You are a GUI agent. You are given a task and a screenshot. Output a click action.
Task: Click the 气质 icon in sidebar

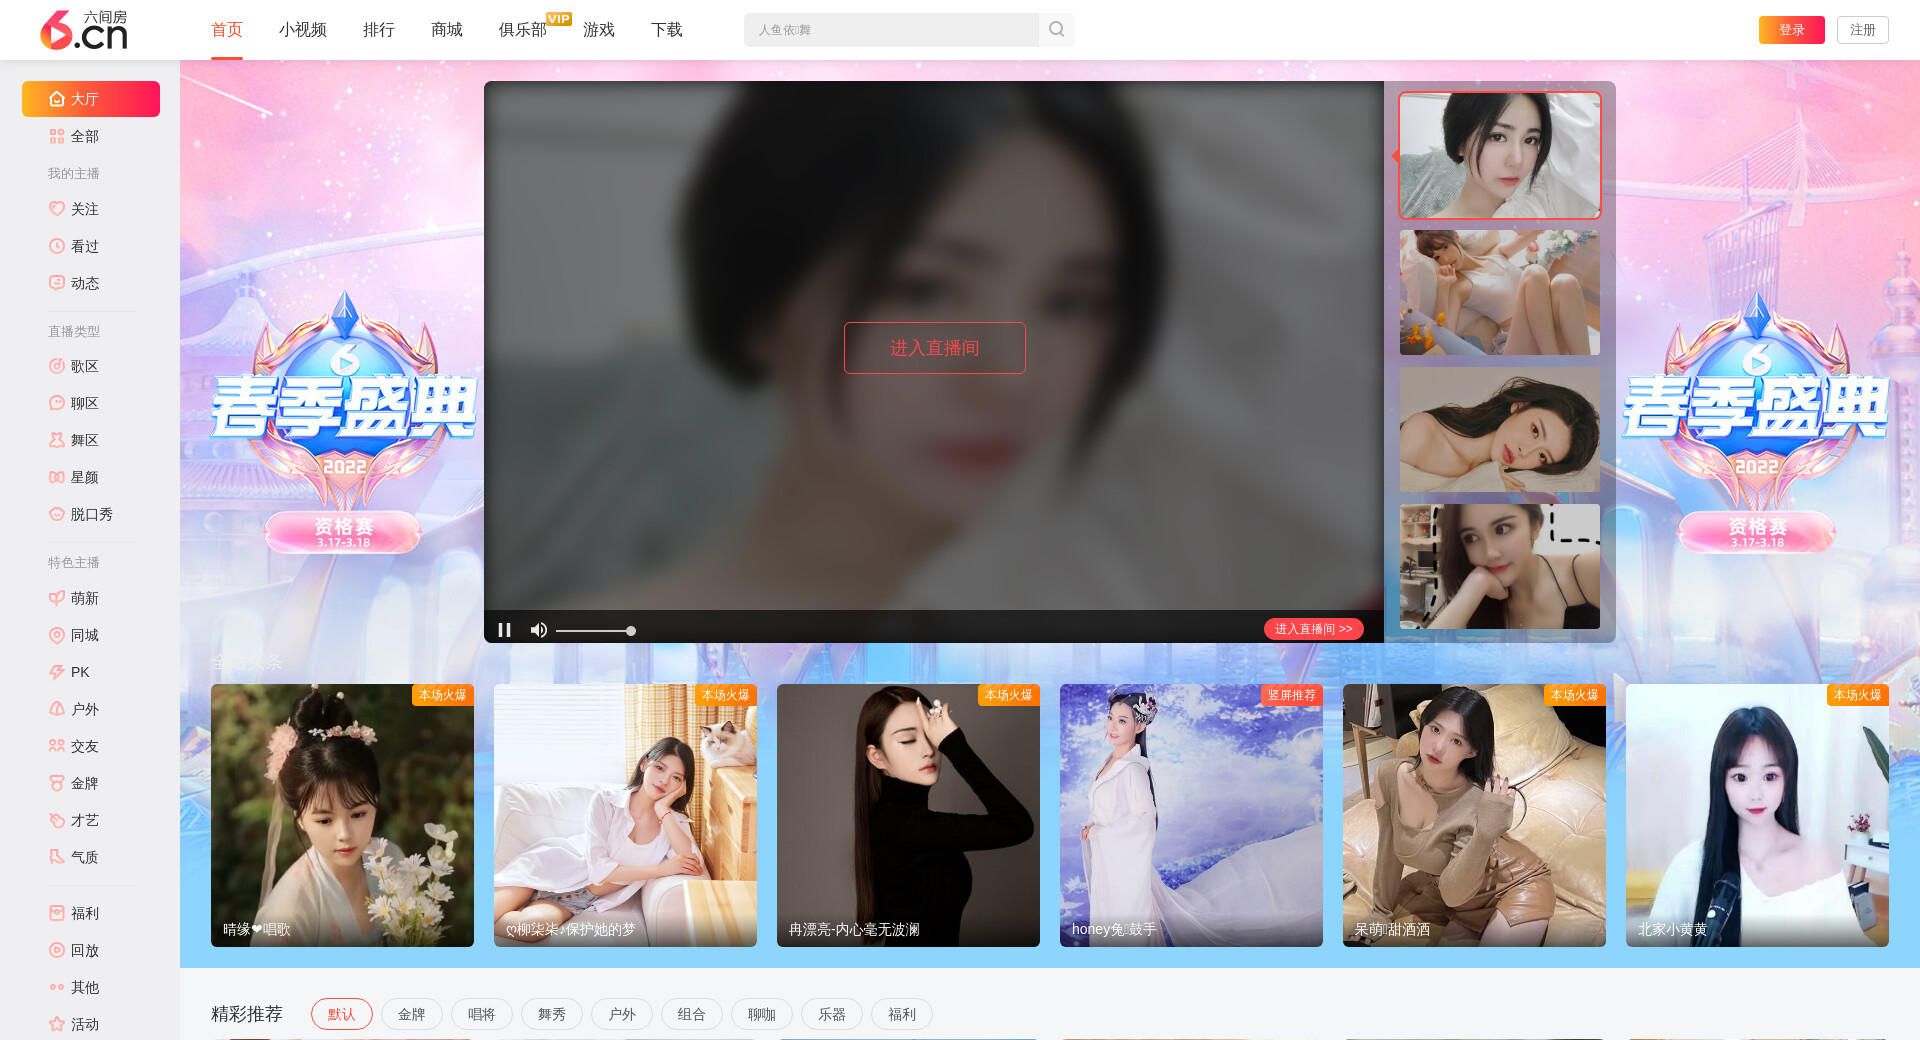coord(57,857)
